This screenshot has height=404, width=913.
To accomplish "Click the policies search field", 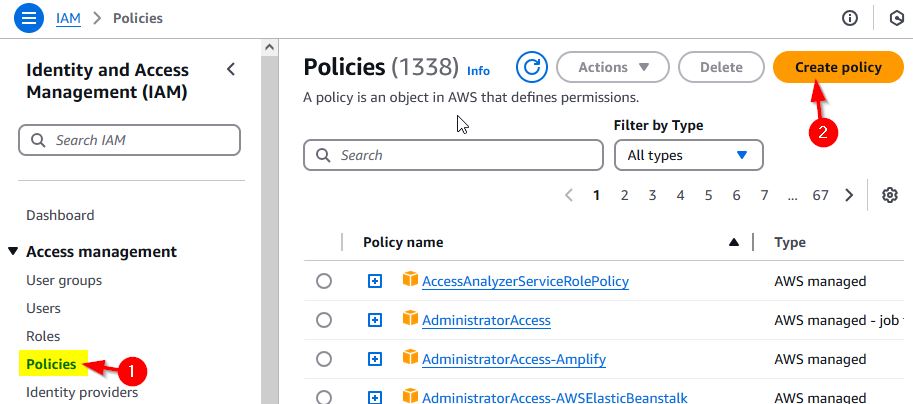I will [453, 155].
